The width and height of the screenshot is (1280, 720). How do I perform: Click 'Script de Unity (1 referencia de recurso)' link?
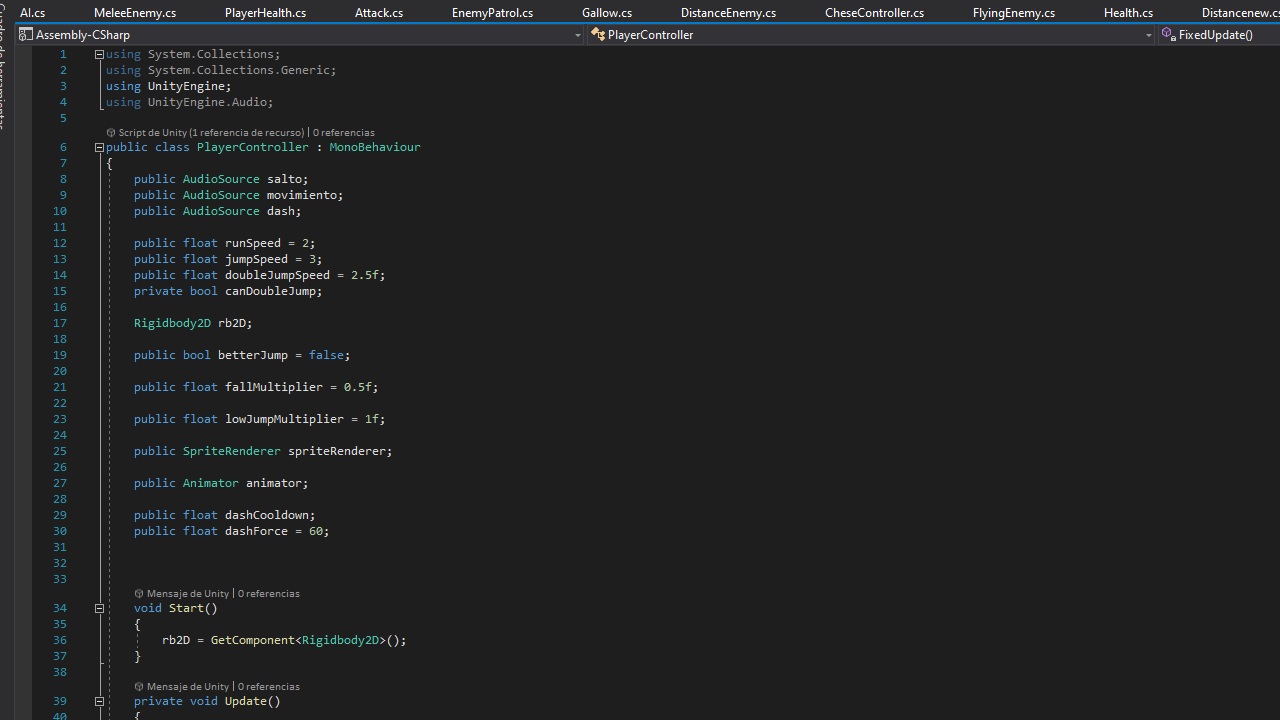tap(210, 133)
